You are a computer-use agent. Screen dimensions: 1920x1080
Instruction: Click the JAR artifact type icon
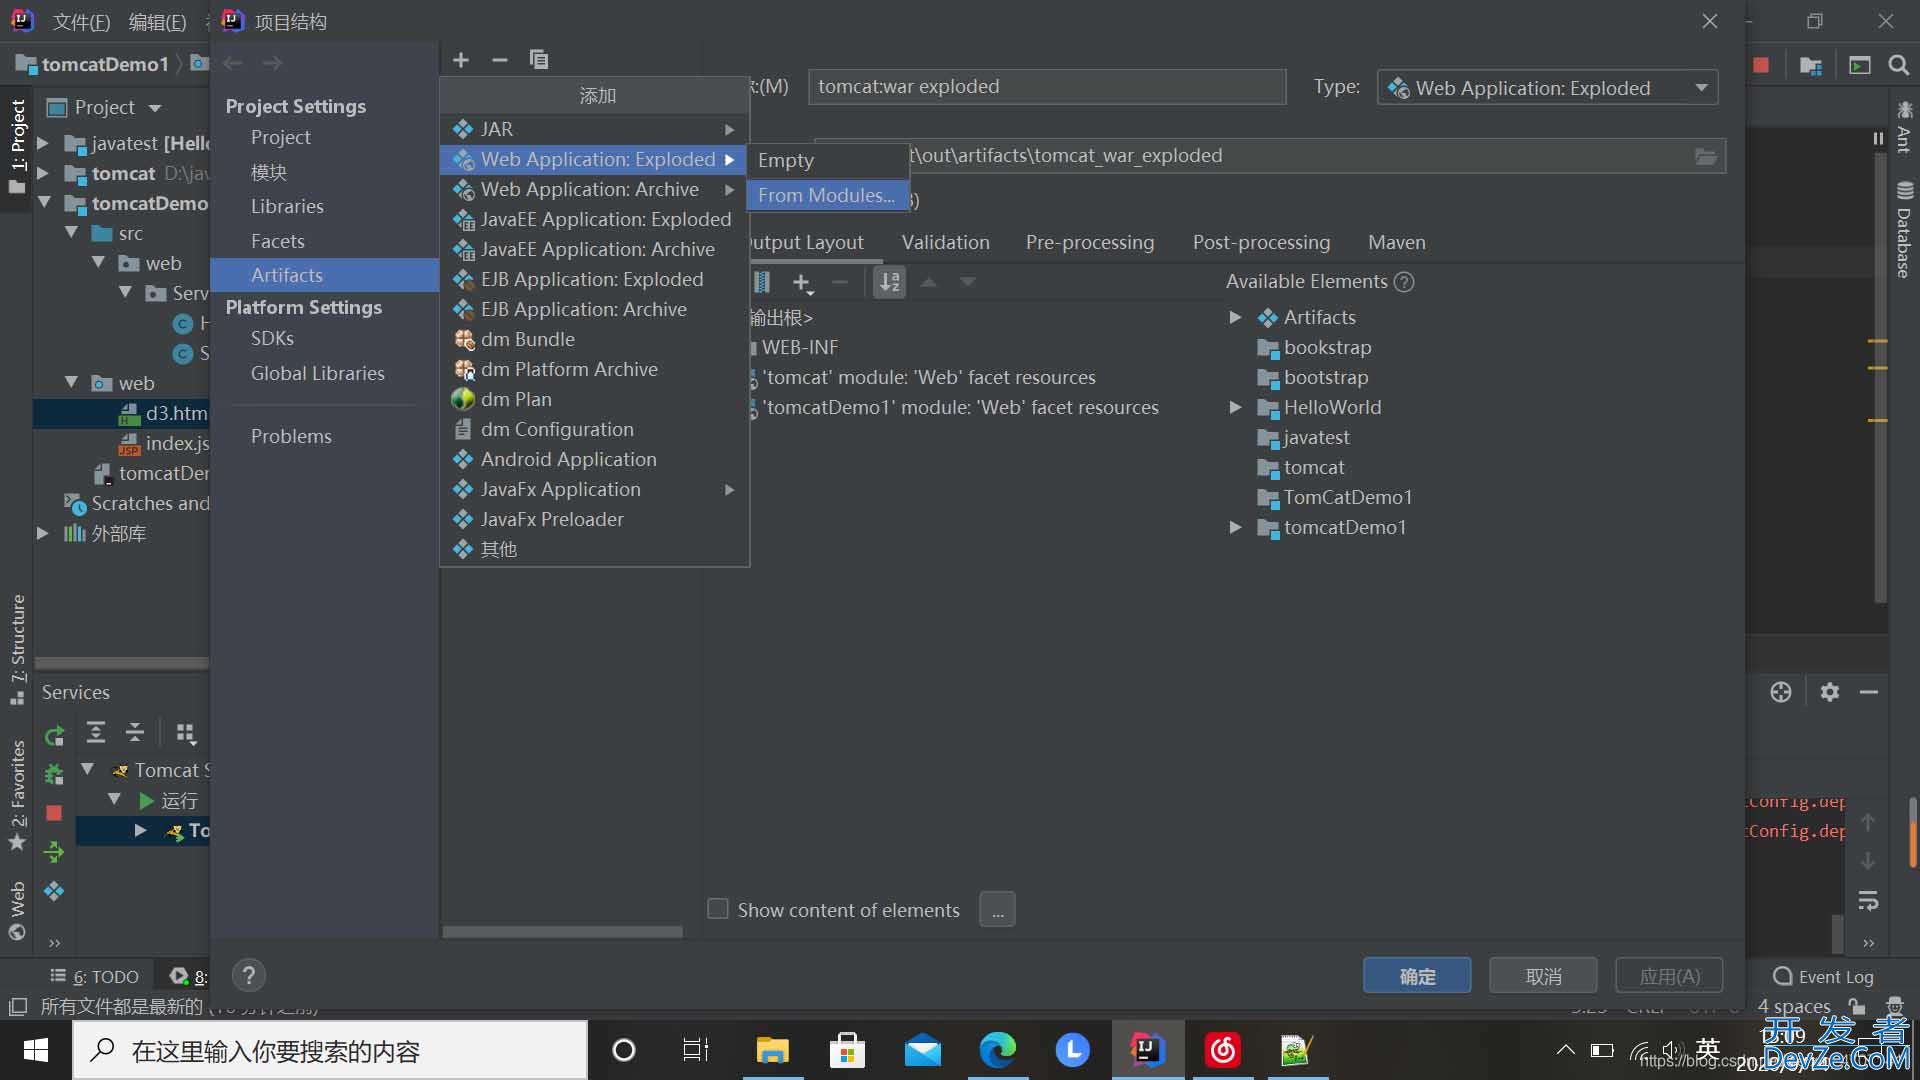pyautogui.click(x=462, y=127)
